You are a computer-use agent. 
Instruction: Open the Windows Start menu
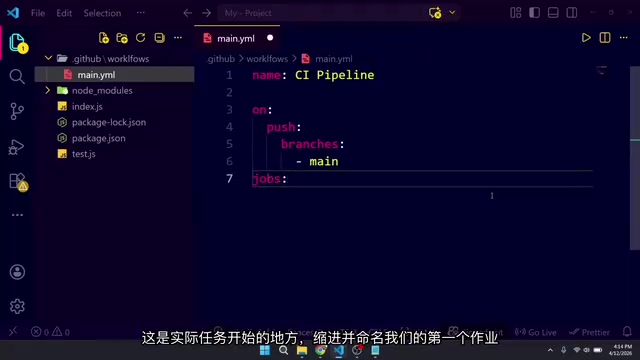click(x=265, y=350)
